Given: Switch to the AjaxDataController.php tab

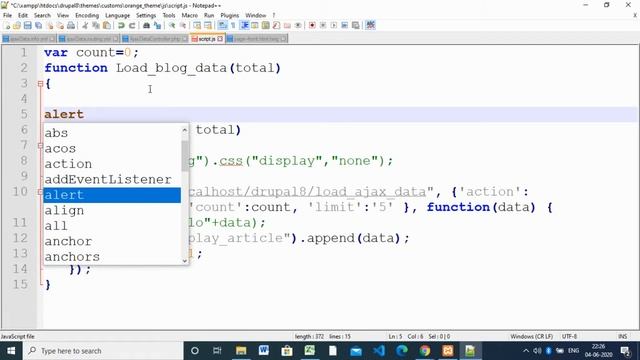Looking at the screenshot, I should point(155,39).
